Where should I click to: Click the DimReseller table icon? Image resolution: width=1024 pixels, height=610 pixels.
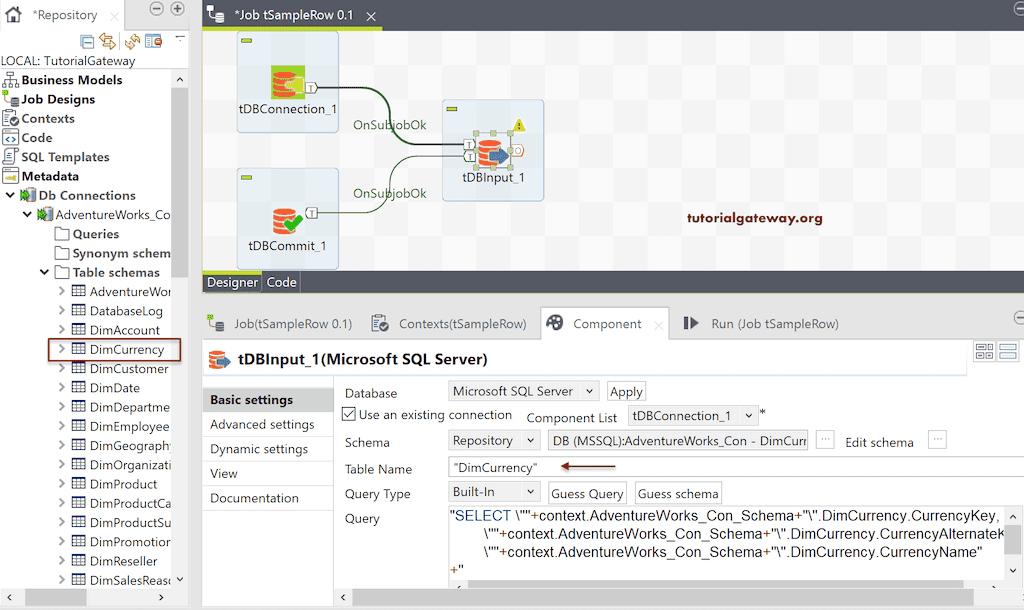pos(78,560)
